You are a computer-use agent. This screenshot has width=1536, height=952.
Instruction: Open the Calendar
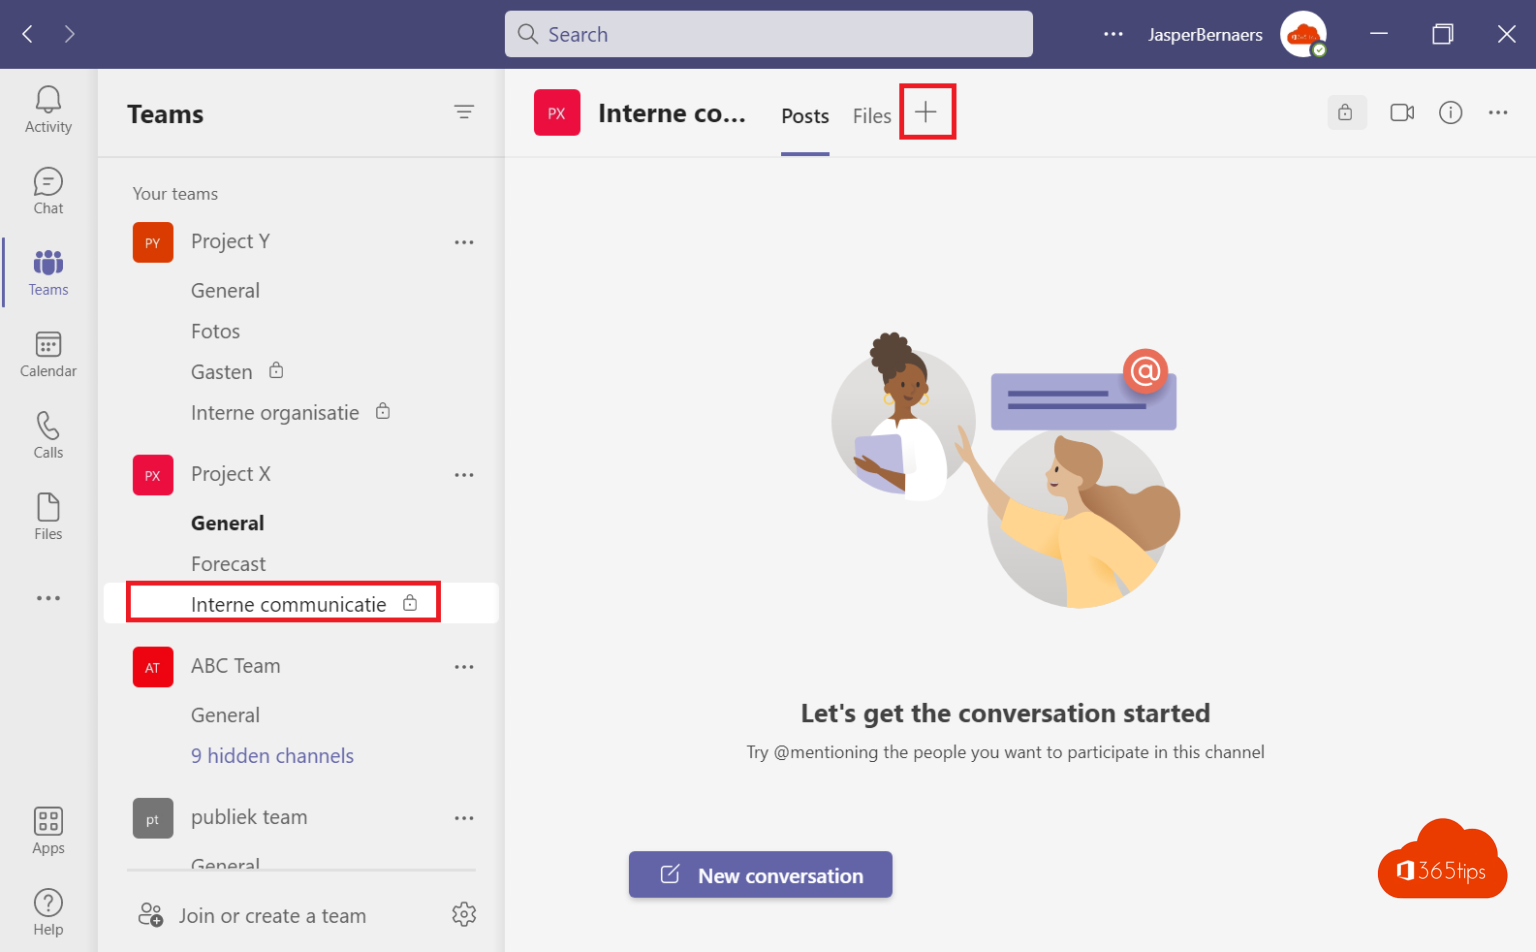pos(47,353)
